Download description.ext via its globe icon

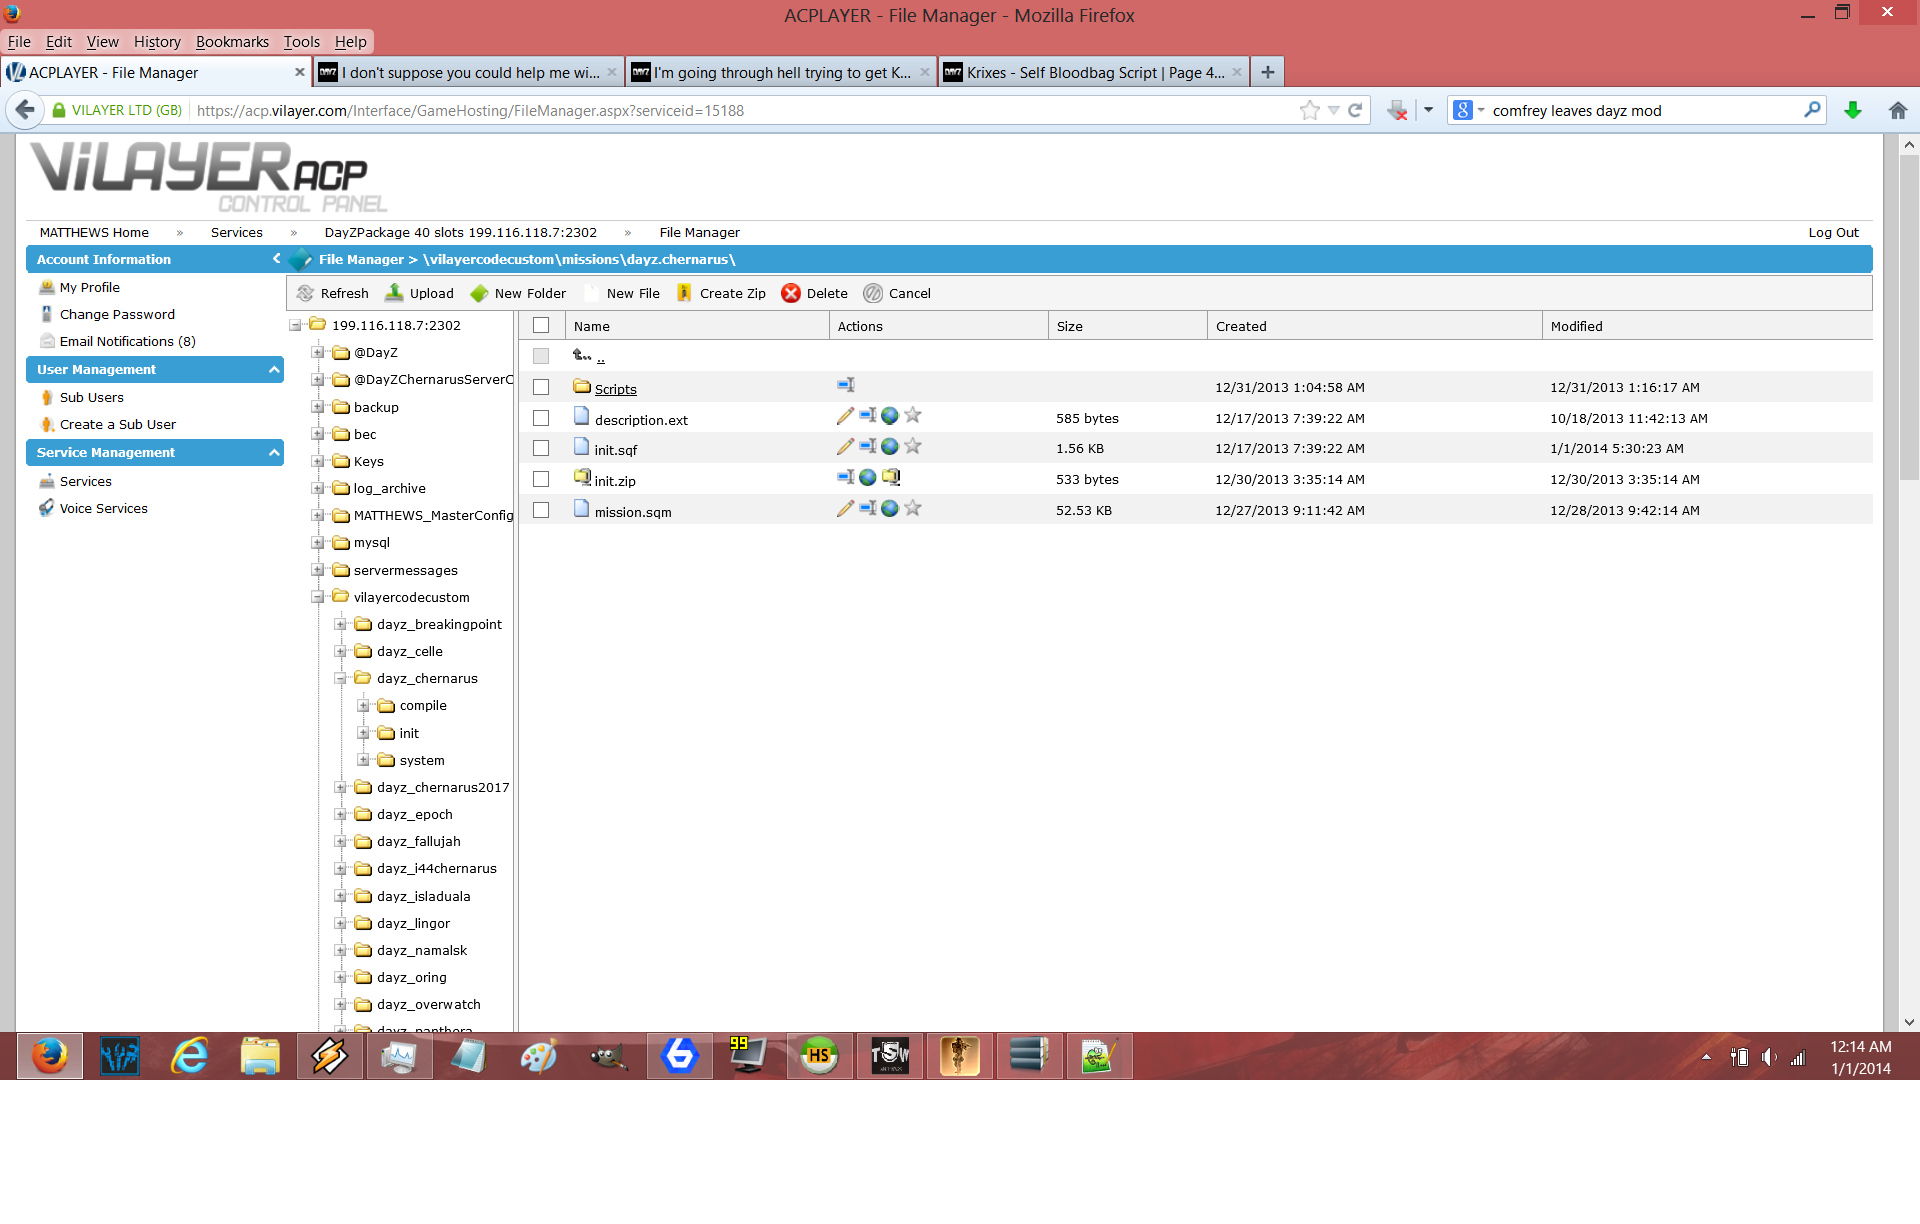pos(889,416)
